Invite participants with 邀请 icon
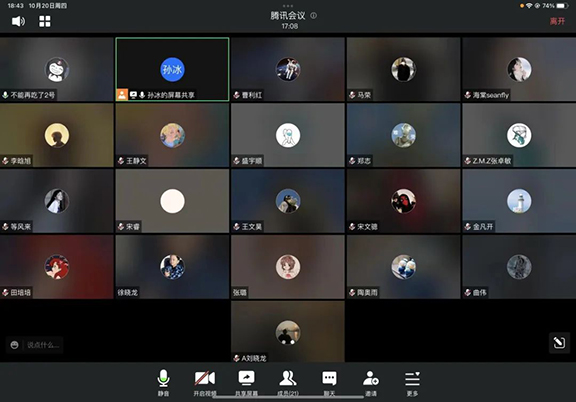 (x=371, y=383)
